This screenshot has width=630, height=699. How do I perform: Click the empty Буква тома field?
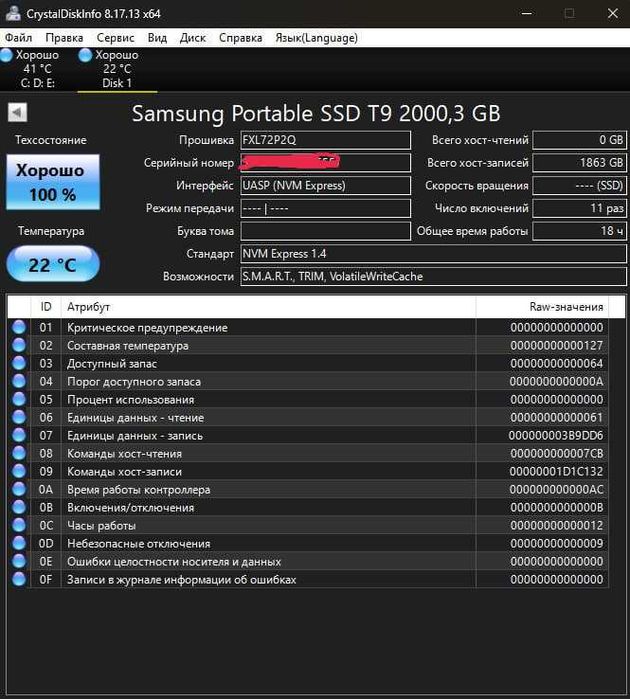(325, 231)
